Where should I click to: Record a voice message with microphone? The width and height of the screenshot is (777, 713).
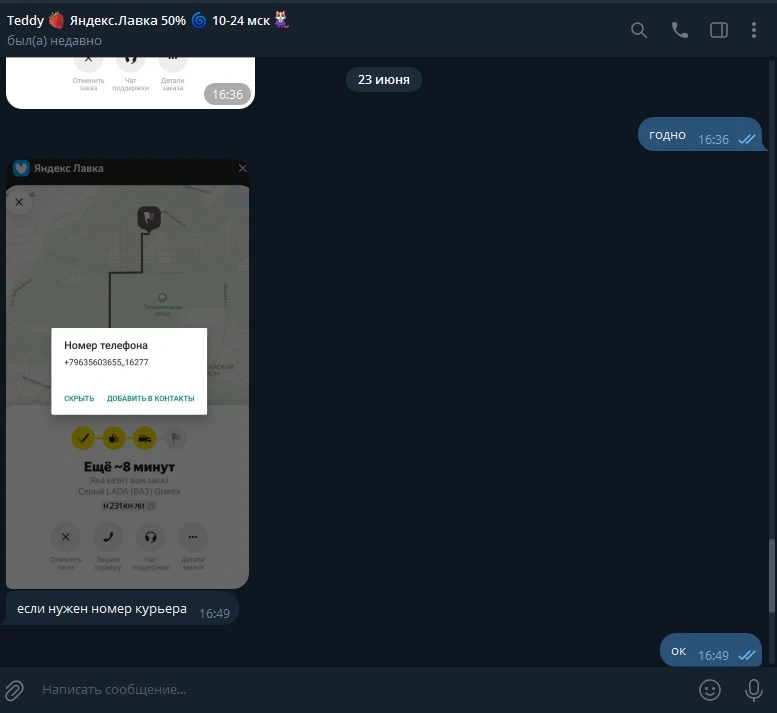click(x=754, y=690)
